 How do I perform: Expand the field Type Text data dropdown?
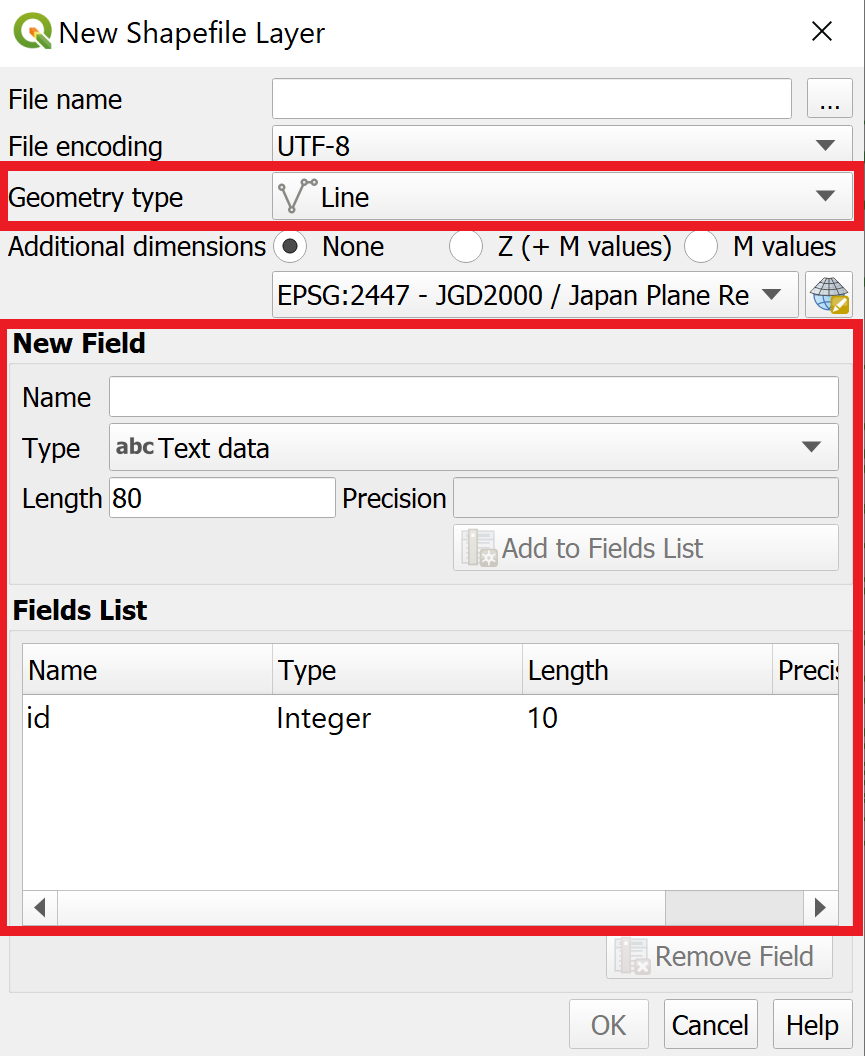point(474,447)
